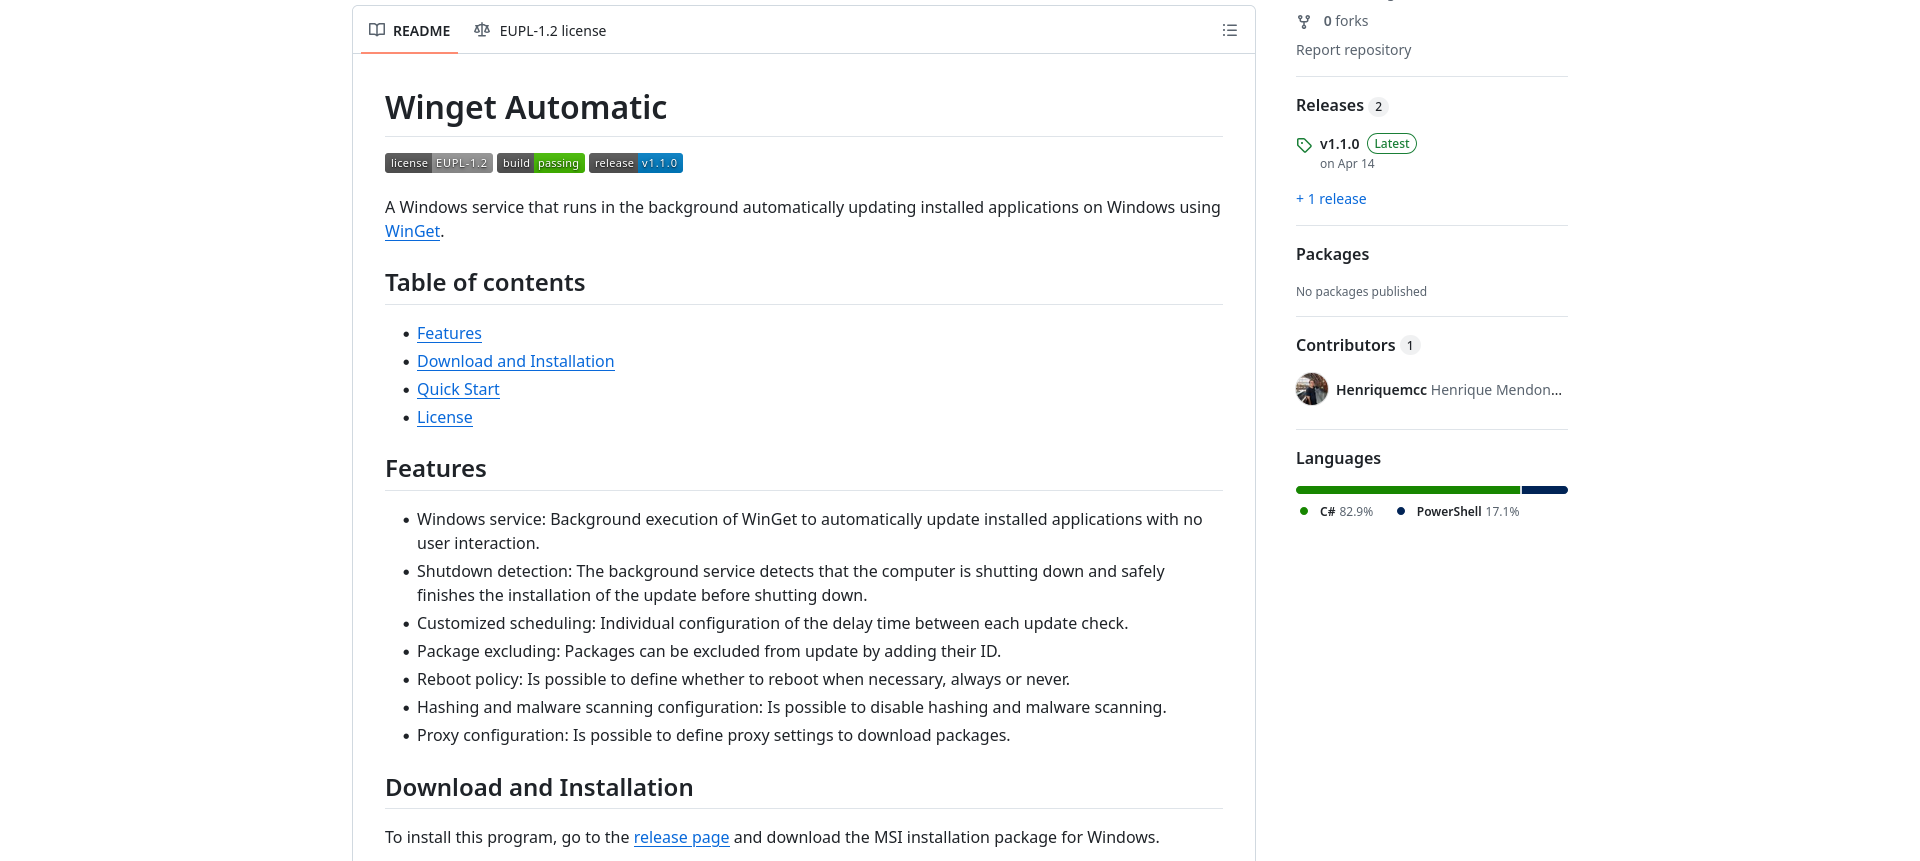Jump to Features in table of contents
Viewport: 1920px width, 861px height.
[x=449, y=333]
